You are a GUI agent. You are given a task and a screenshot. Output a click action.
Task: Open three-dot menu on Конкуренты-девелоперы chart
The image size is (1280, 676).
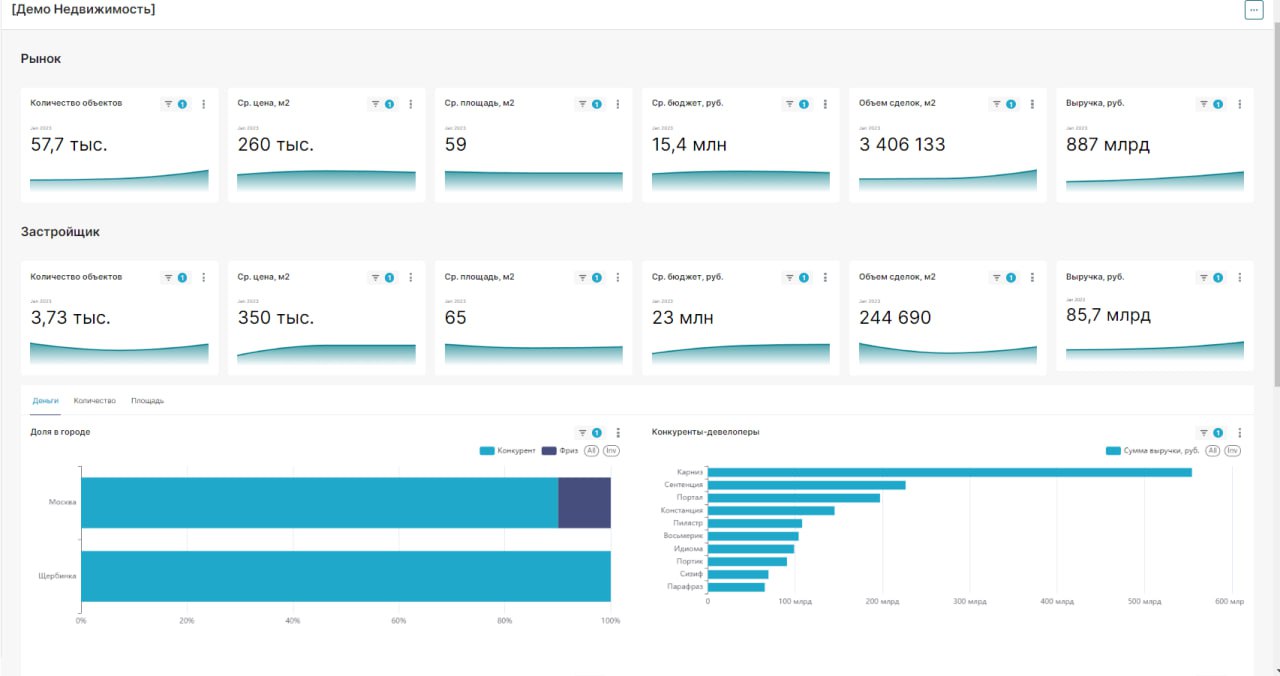tap(1240, 433)
